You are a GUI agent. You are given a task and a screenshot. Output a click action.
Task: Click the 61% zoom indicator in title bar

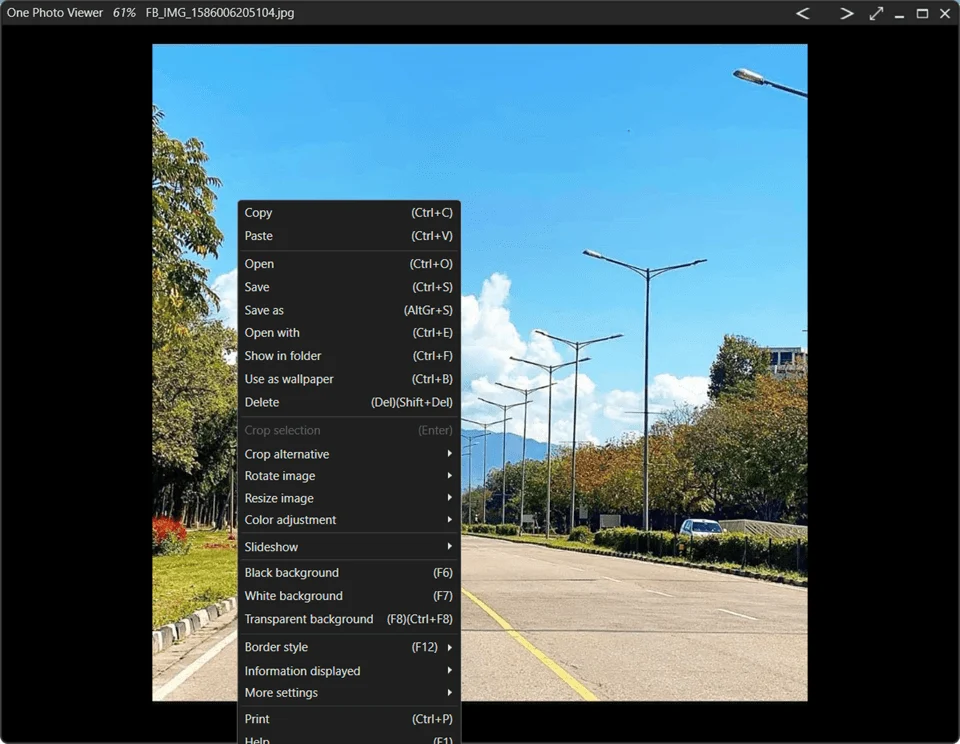pos(124,13)
